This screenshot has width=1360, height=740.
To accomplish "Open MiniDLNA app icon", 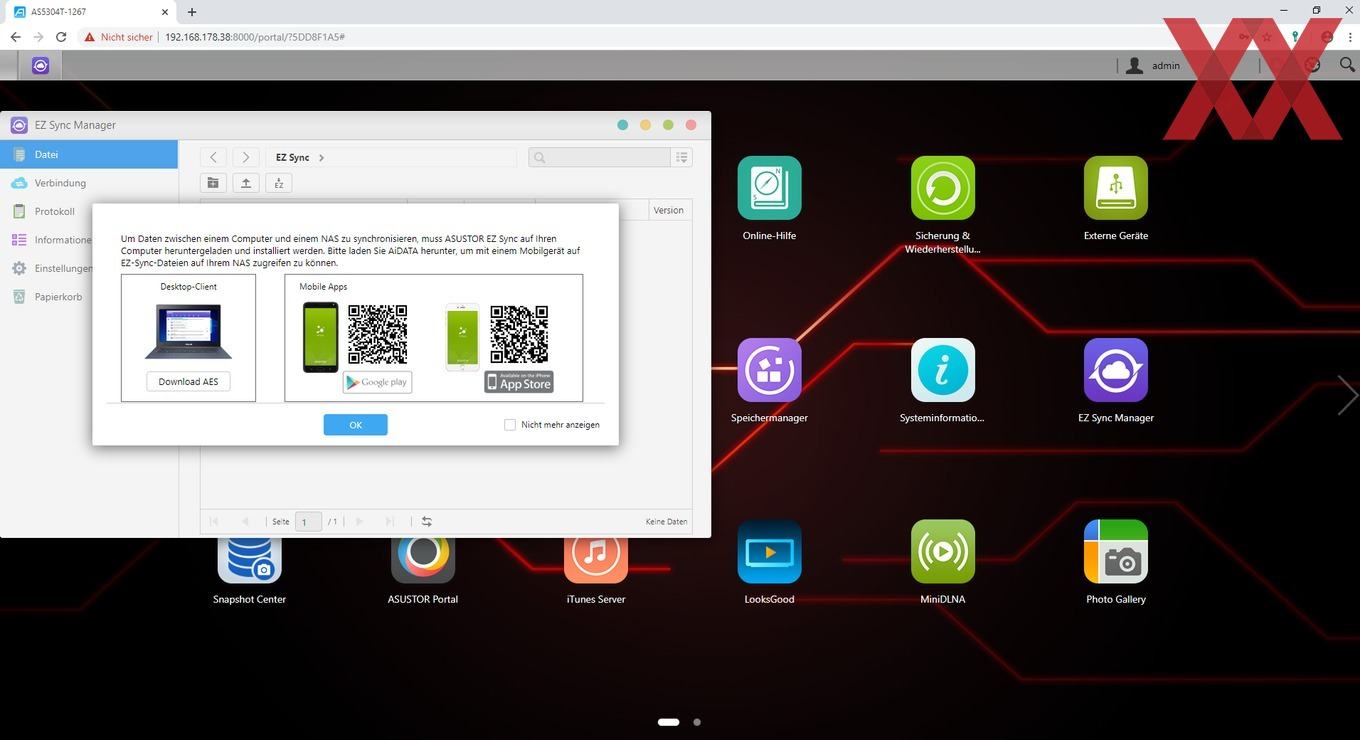I will pos(942,552).
